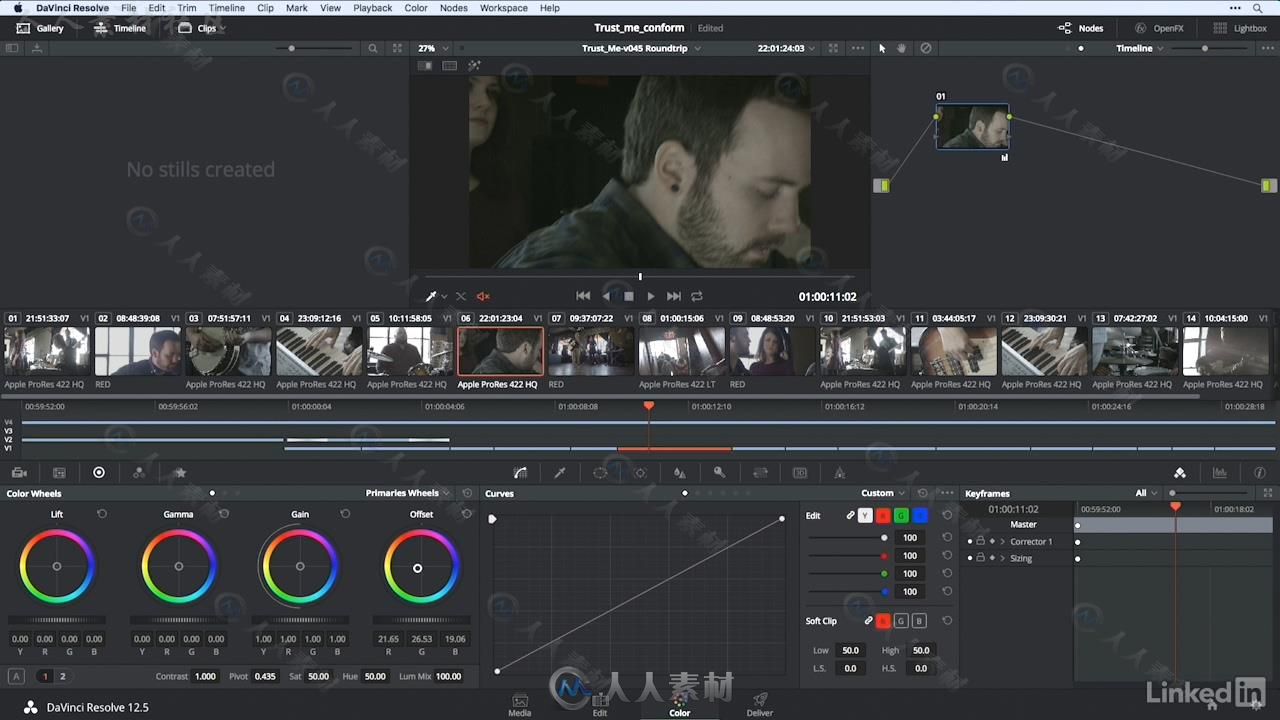Click the bypass grades icon

[x=926, y=48]
